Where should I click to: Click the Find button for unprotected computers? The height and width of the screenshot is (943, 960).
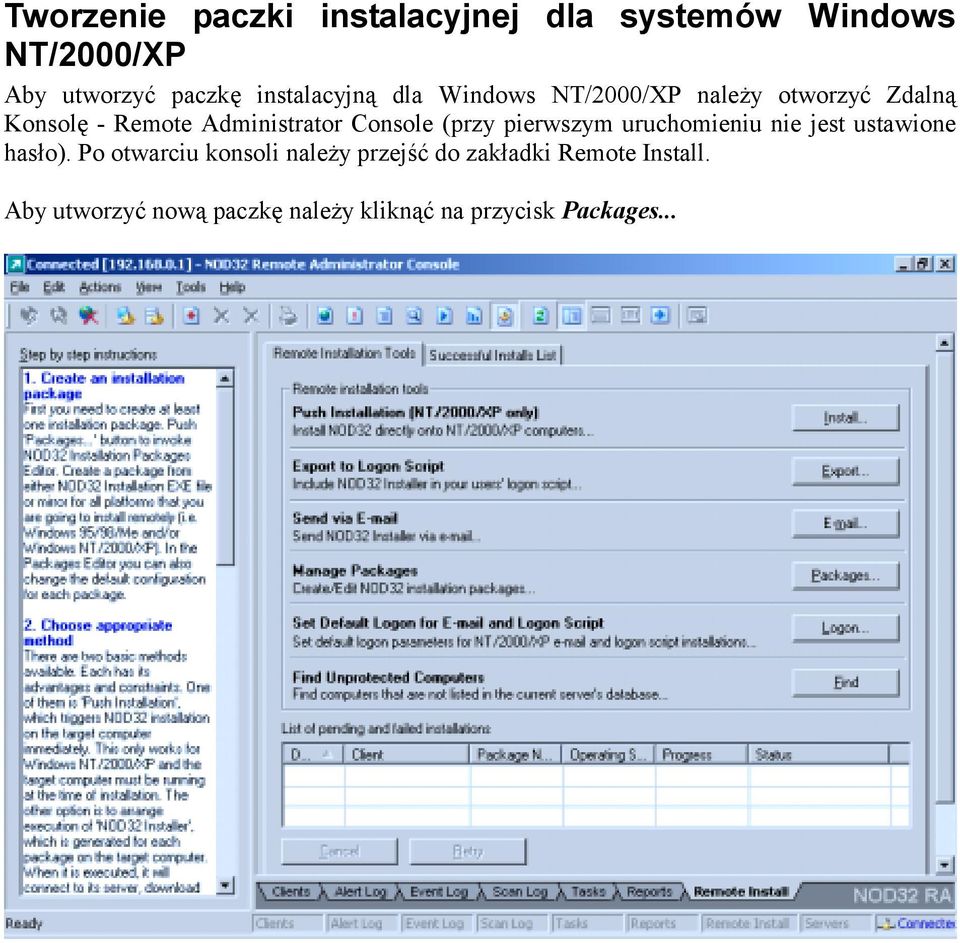pyautogui.click(x=846, y=682)
